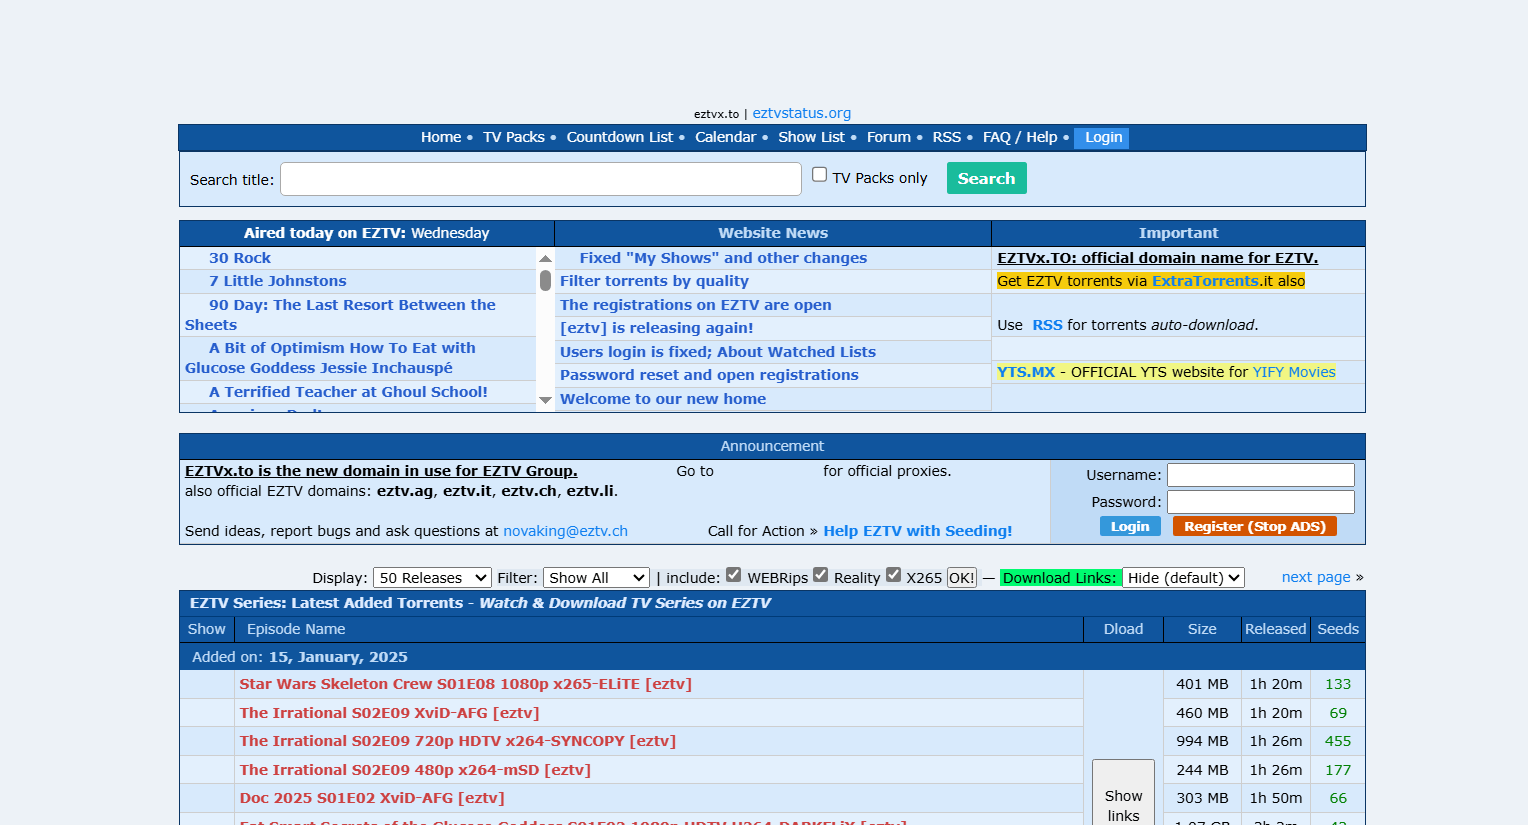Open the Calendar page
This screenshot has width=1528, height=825.
[x=725, y=137]
